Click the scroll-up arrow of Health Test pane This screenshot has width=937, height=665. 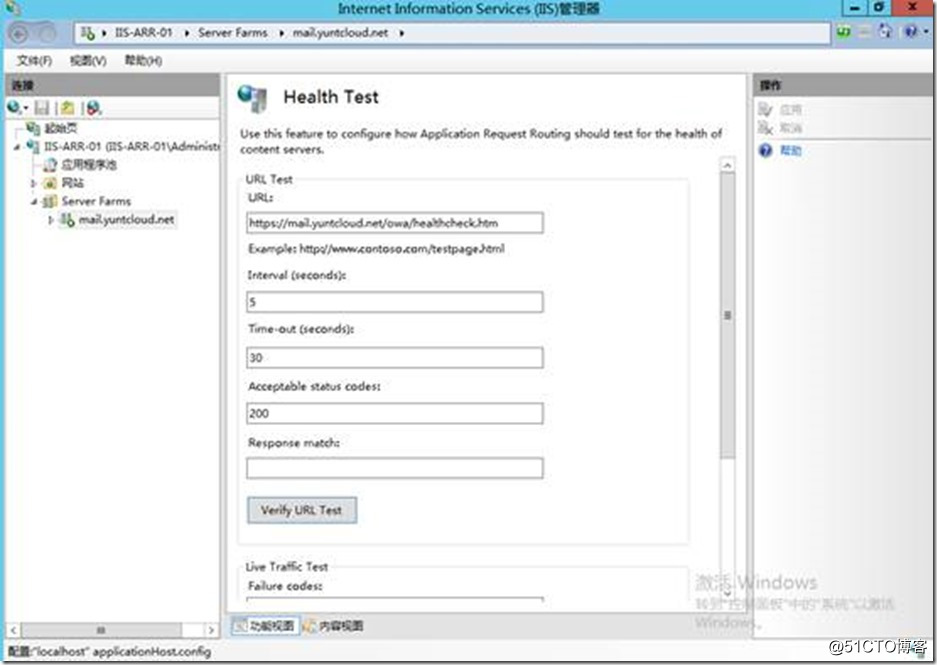(x=727, y=165)
